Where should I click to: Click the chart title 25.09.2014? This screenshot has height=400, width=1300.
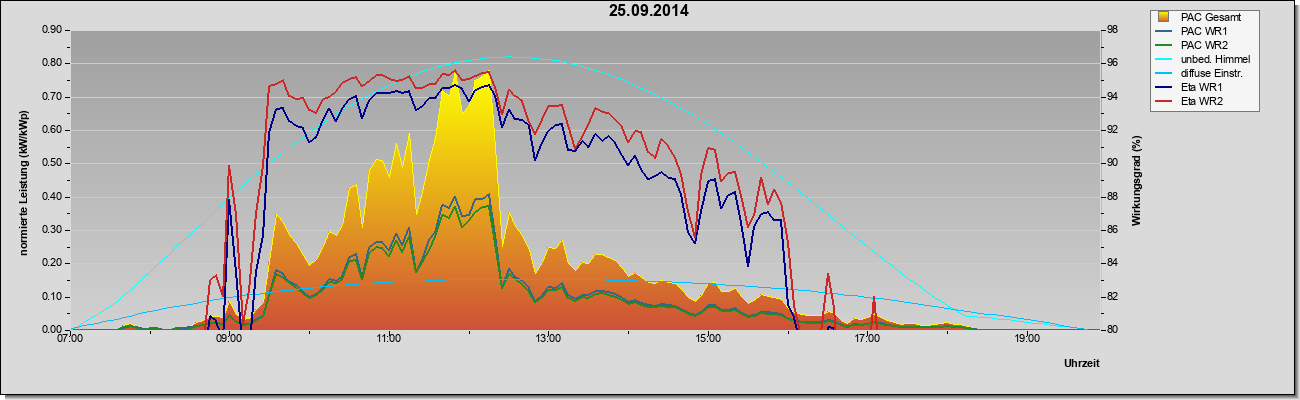tap(648, 11)
